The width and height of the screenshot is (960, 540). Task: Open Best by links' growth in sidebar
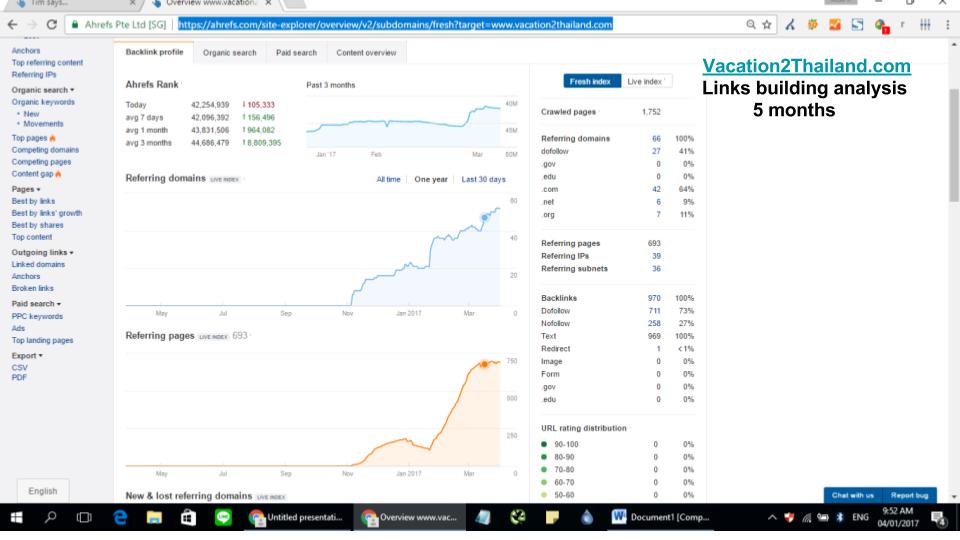point(47,213)
